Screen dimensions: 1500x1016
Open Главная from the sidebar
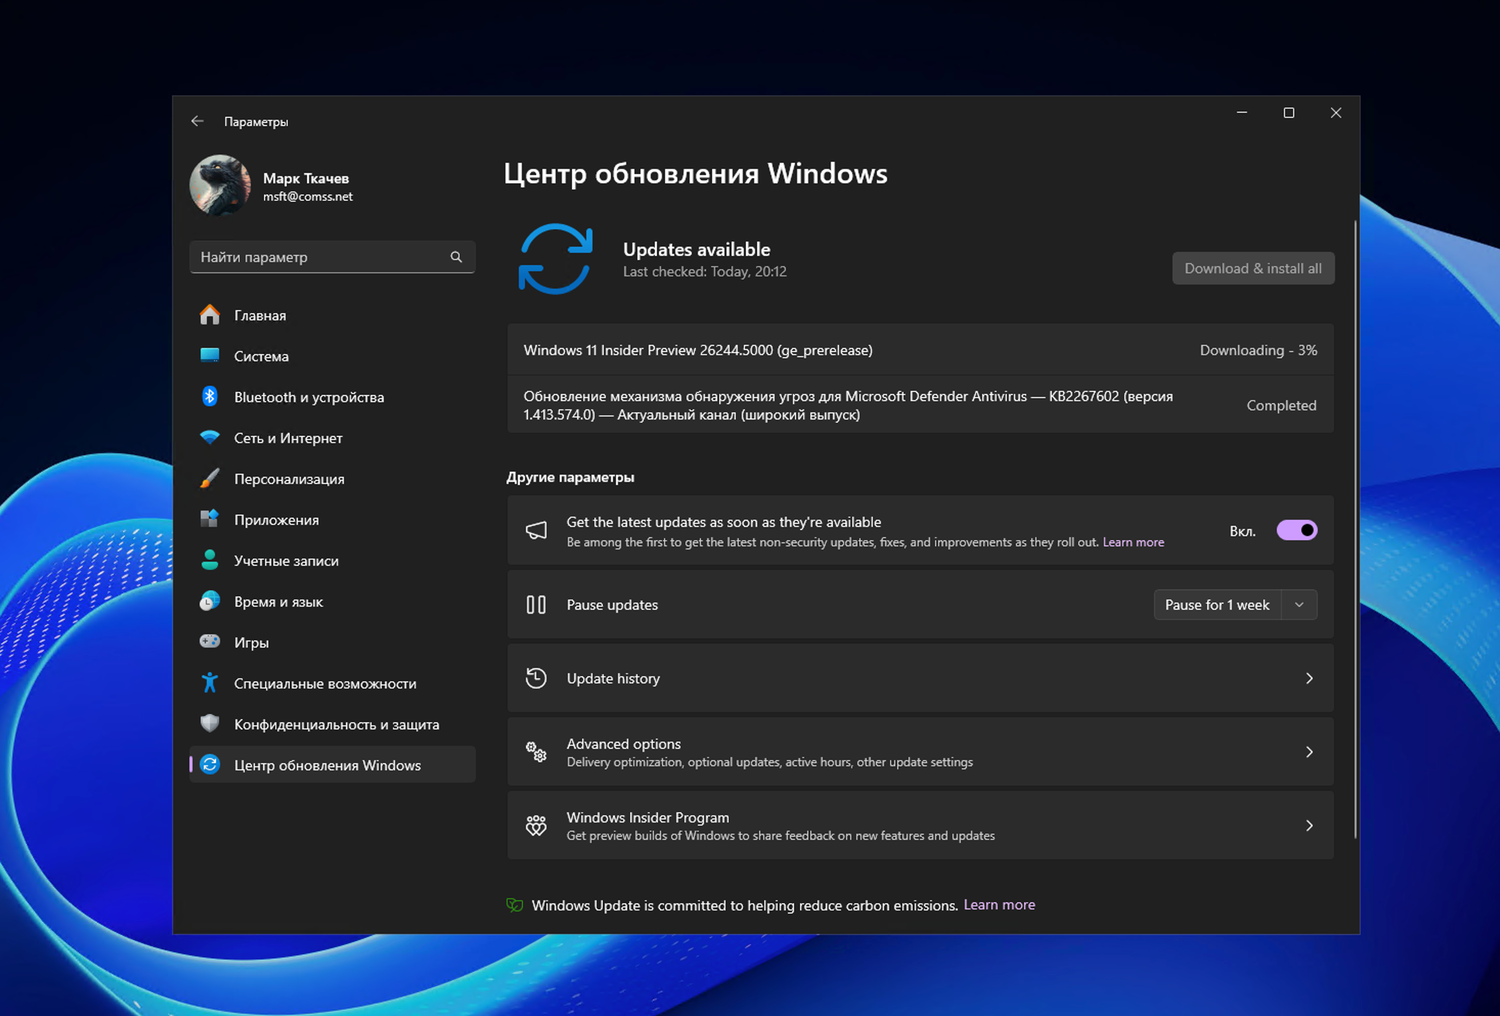[260, 315]
